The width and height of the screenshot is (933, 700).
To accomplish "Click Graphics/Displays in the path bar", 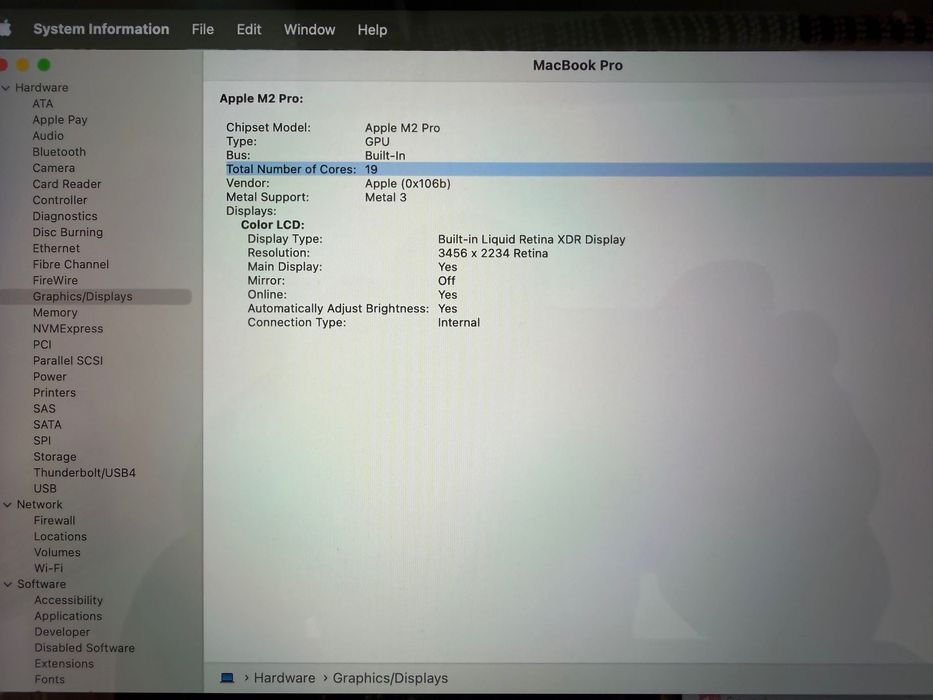I will pyautogui.click(x=390, y=678).
